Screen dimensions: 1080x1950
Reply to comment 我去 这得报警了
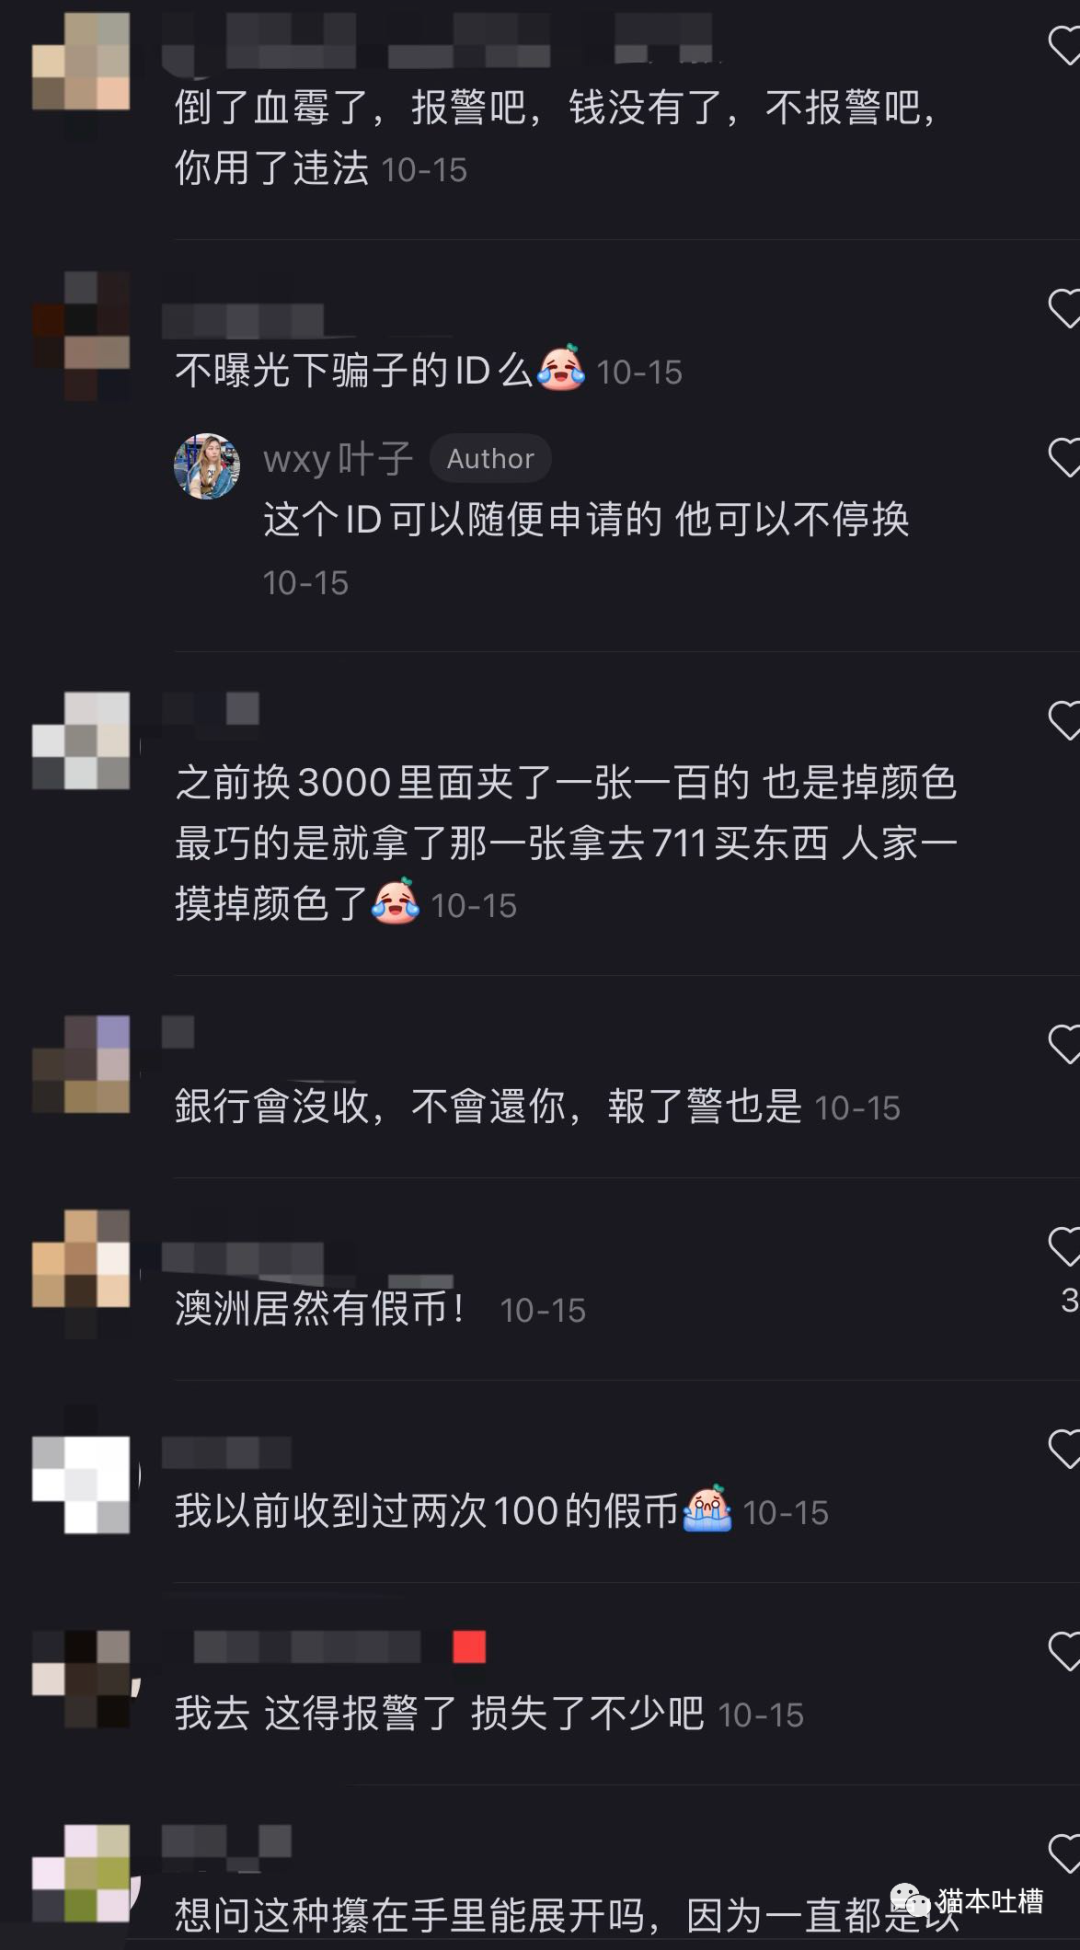[x=439, y=1713]
